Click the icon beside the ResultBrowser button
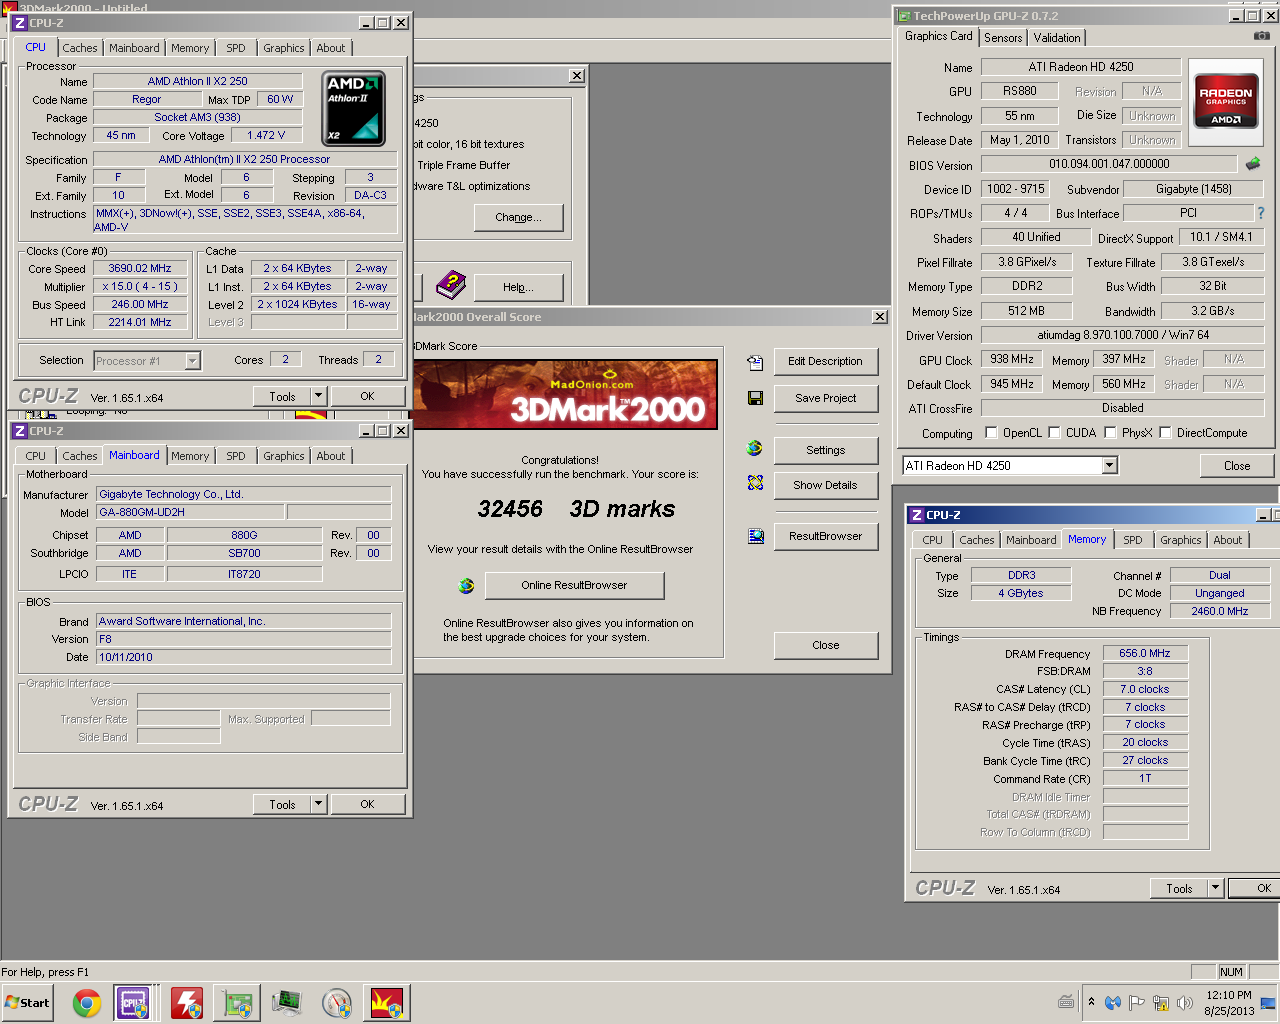 [x=755, y=536]
